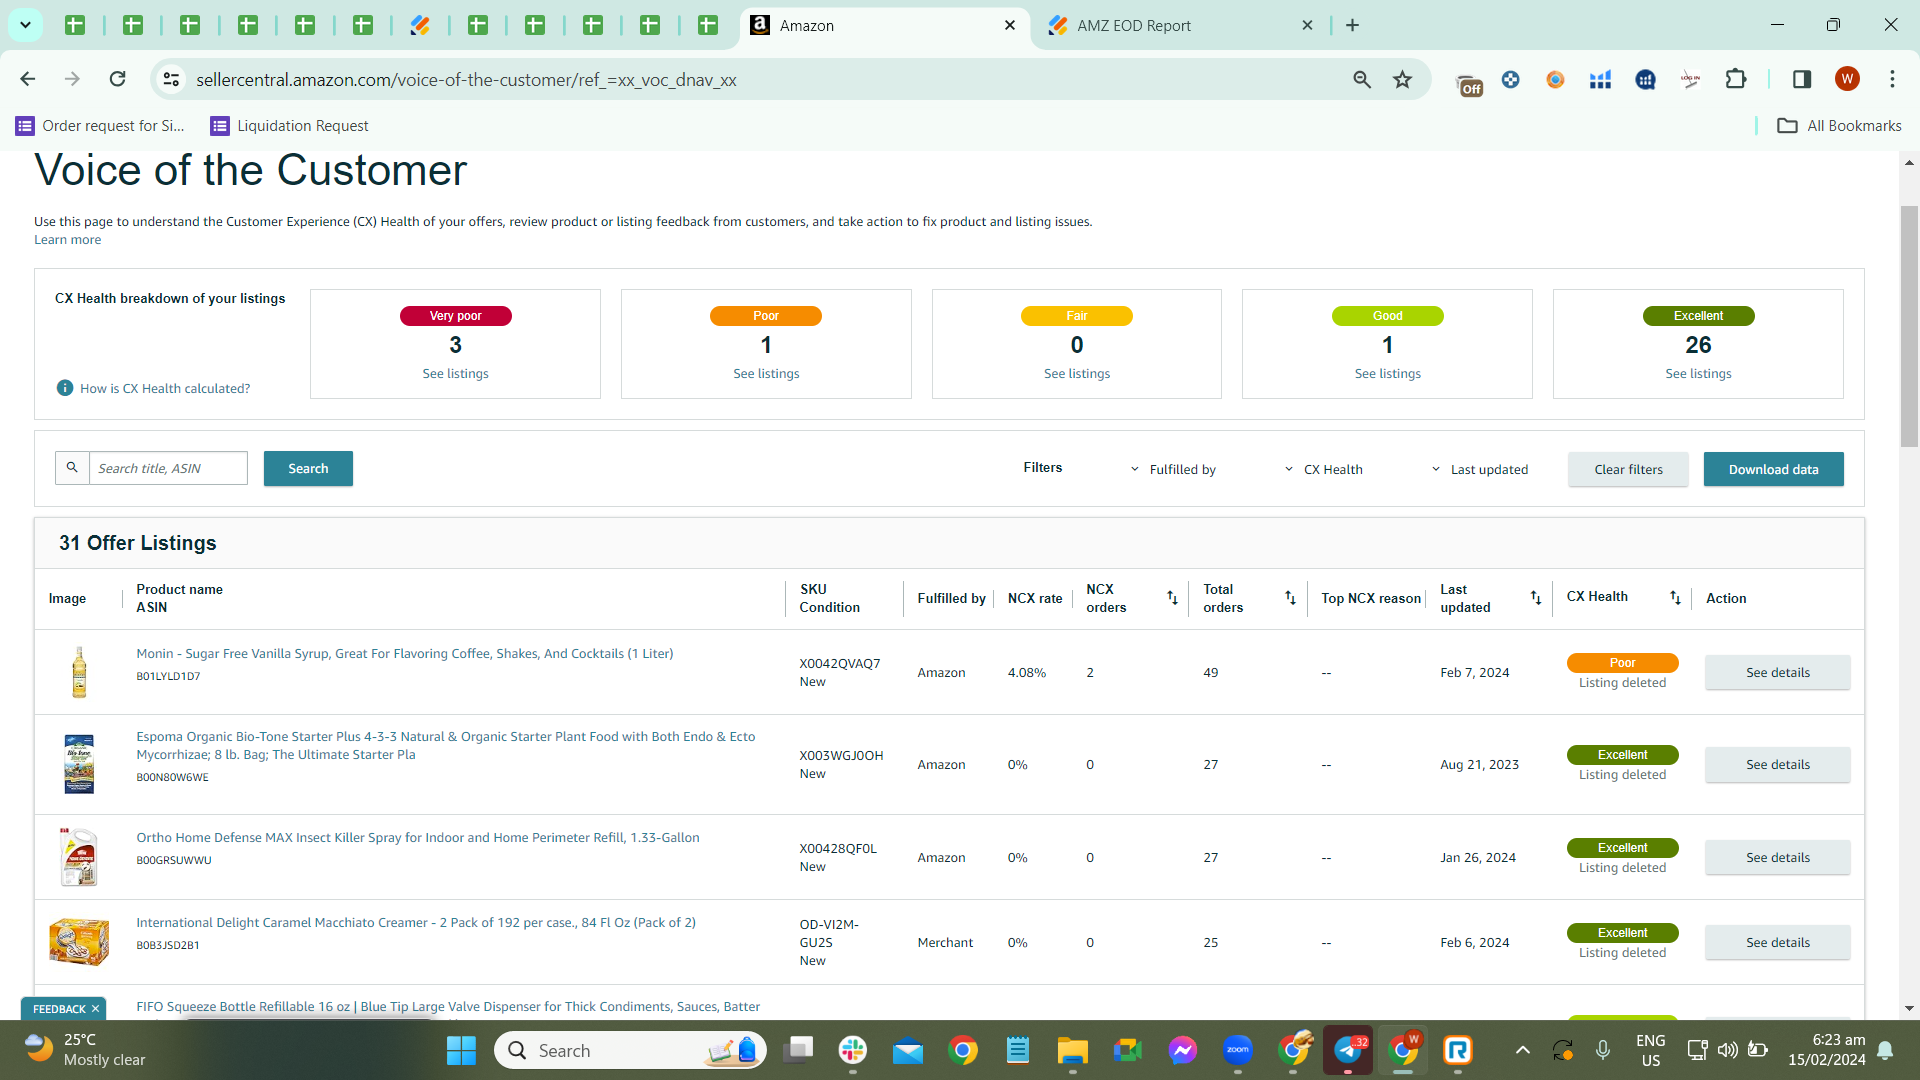
Task: Click the International Delight creamer thumbnail
Action: tap(79, 942)
